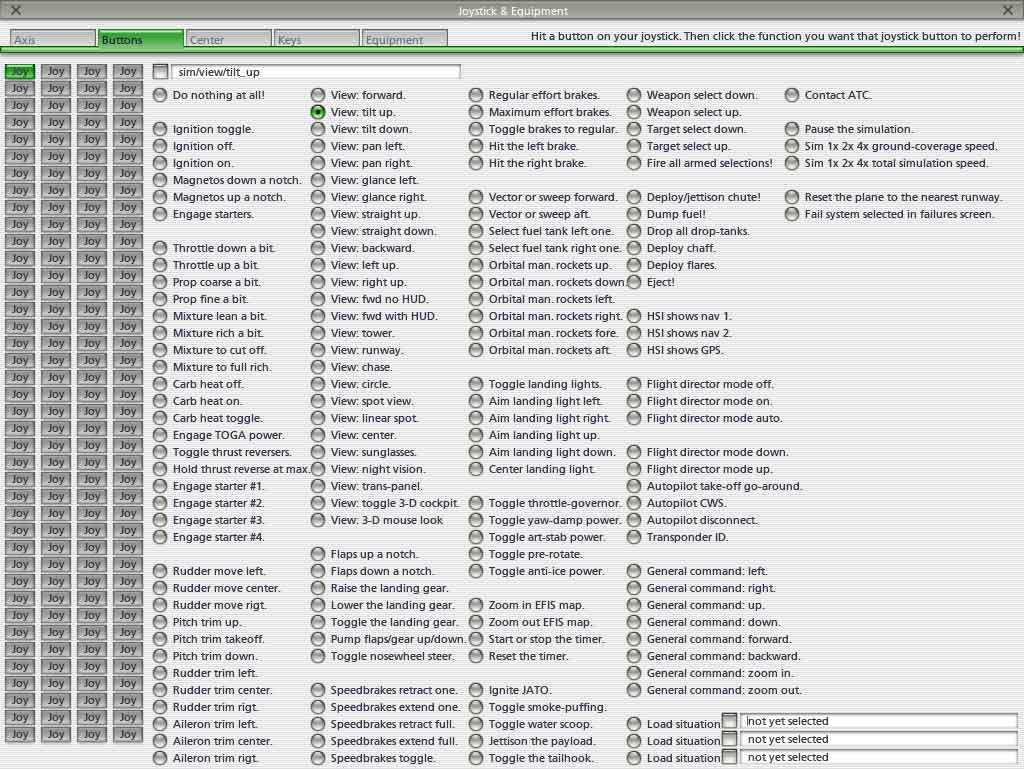This screenshot has height=769, width=1024.
Task: Open the Equipment tab
Action: click(x=404, y=40)
